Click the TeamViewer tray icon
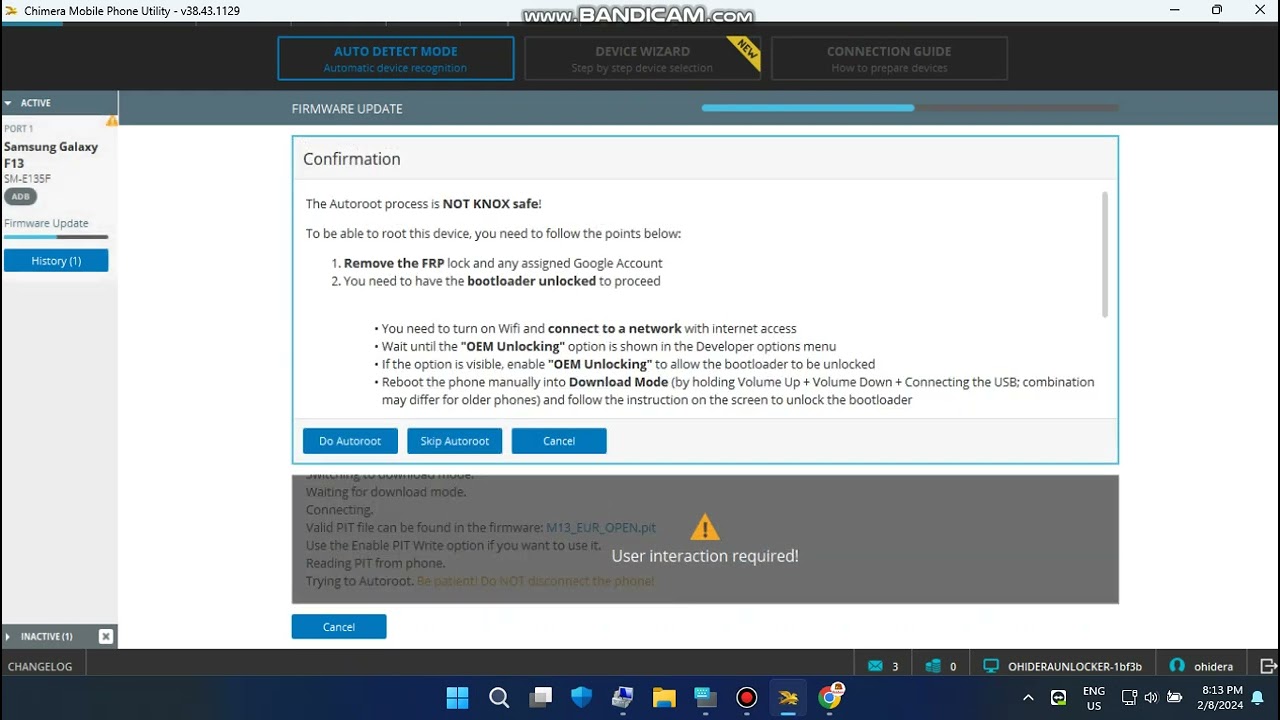Image resolution: width=1280 pixels, height=720 pixels. (1058, 697)
